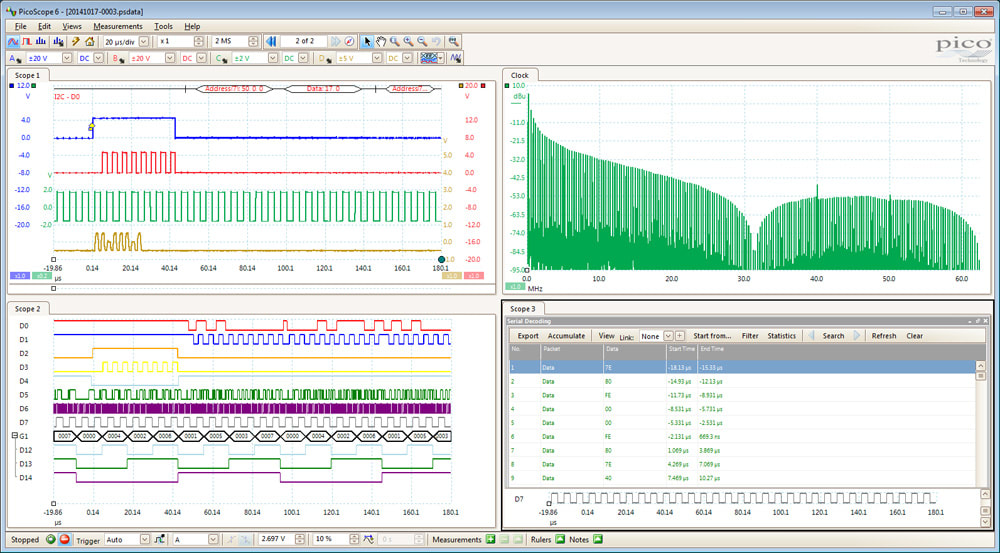The height and width of the screenshot is (553, 1000).
Task: Click the Home icon in toolbar
Action: pyautogui.click(x=90, y=41)
